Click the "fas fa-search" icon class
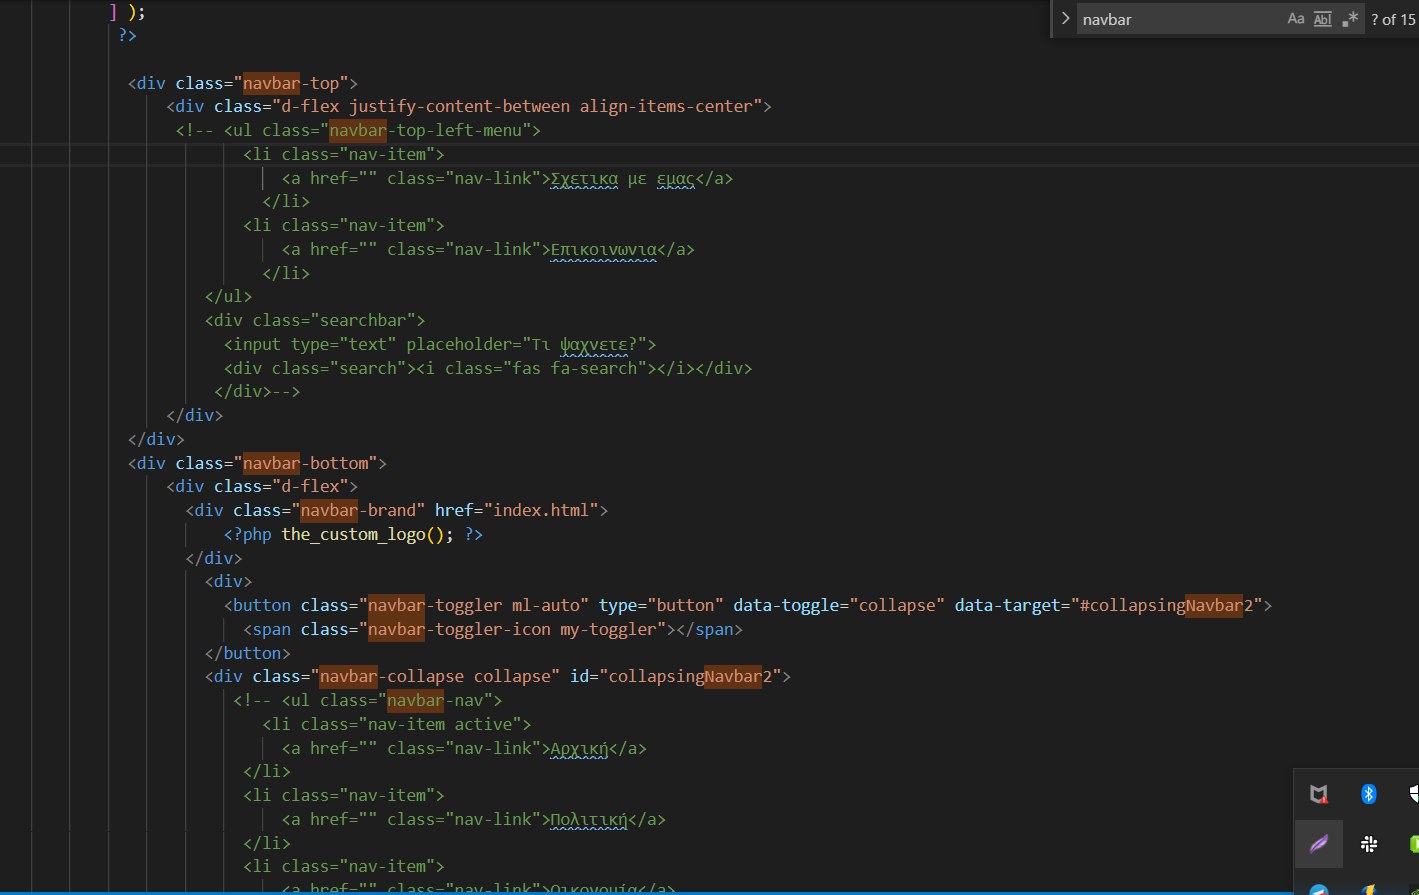1419x895 pixels. coord(574,368)
